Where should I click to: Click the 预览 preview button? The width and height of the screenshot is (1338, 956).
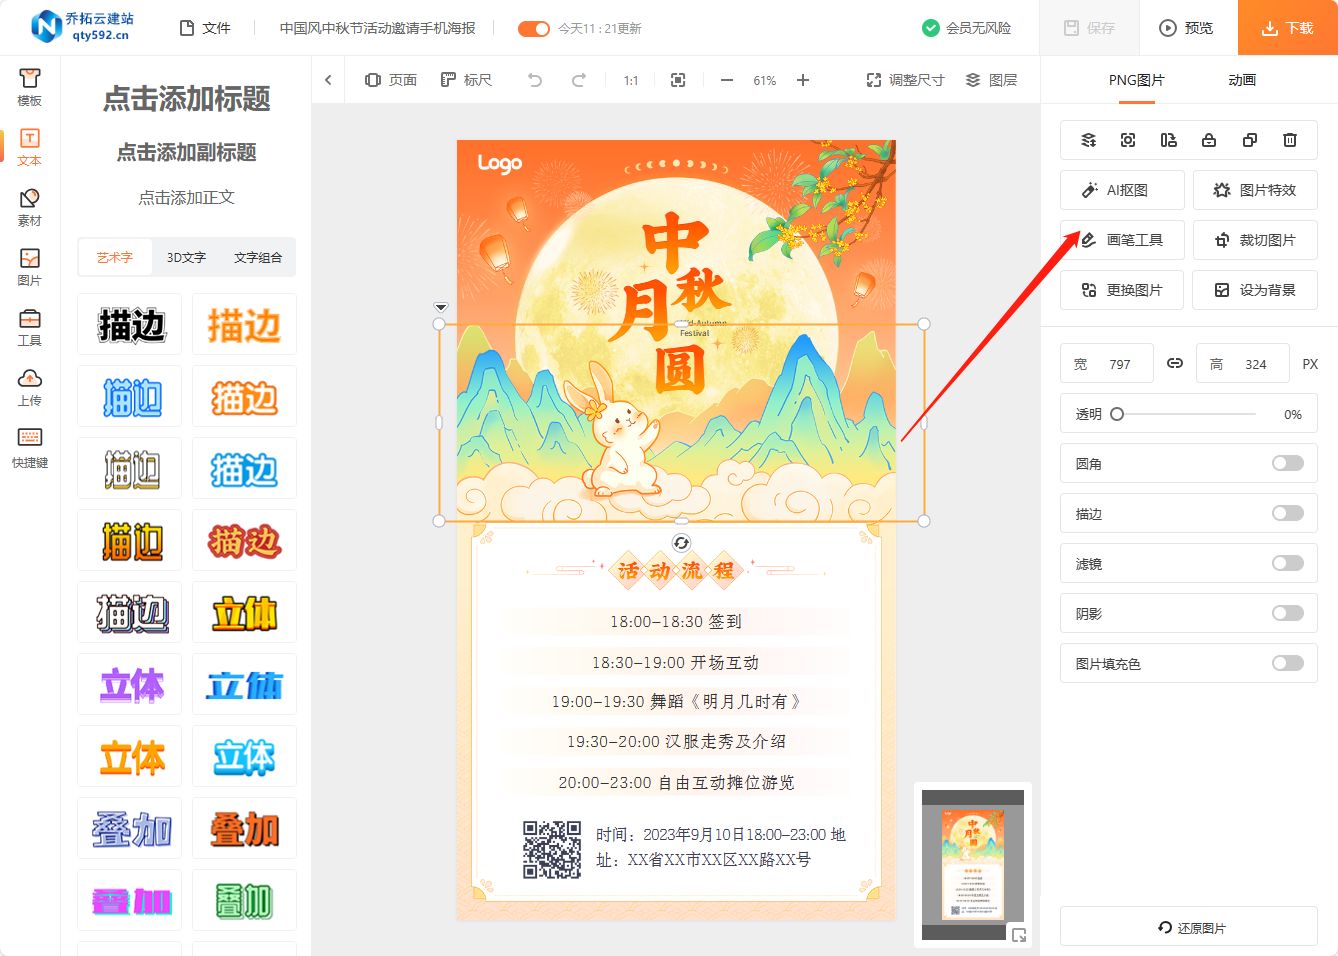click(x=1187, y=28)
